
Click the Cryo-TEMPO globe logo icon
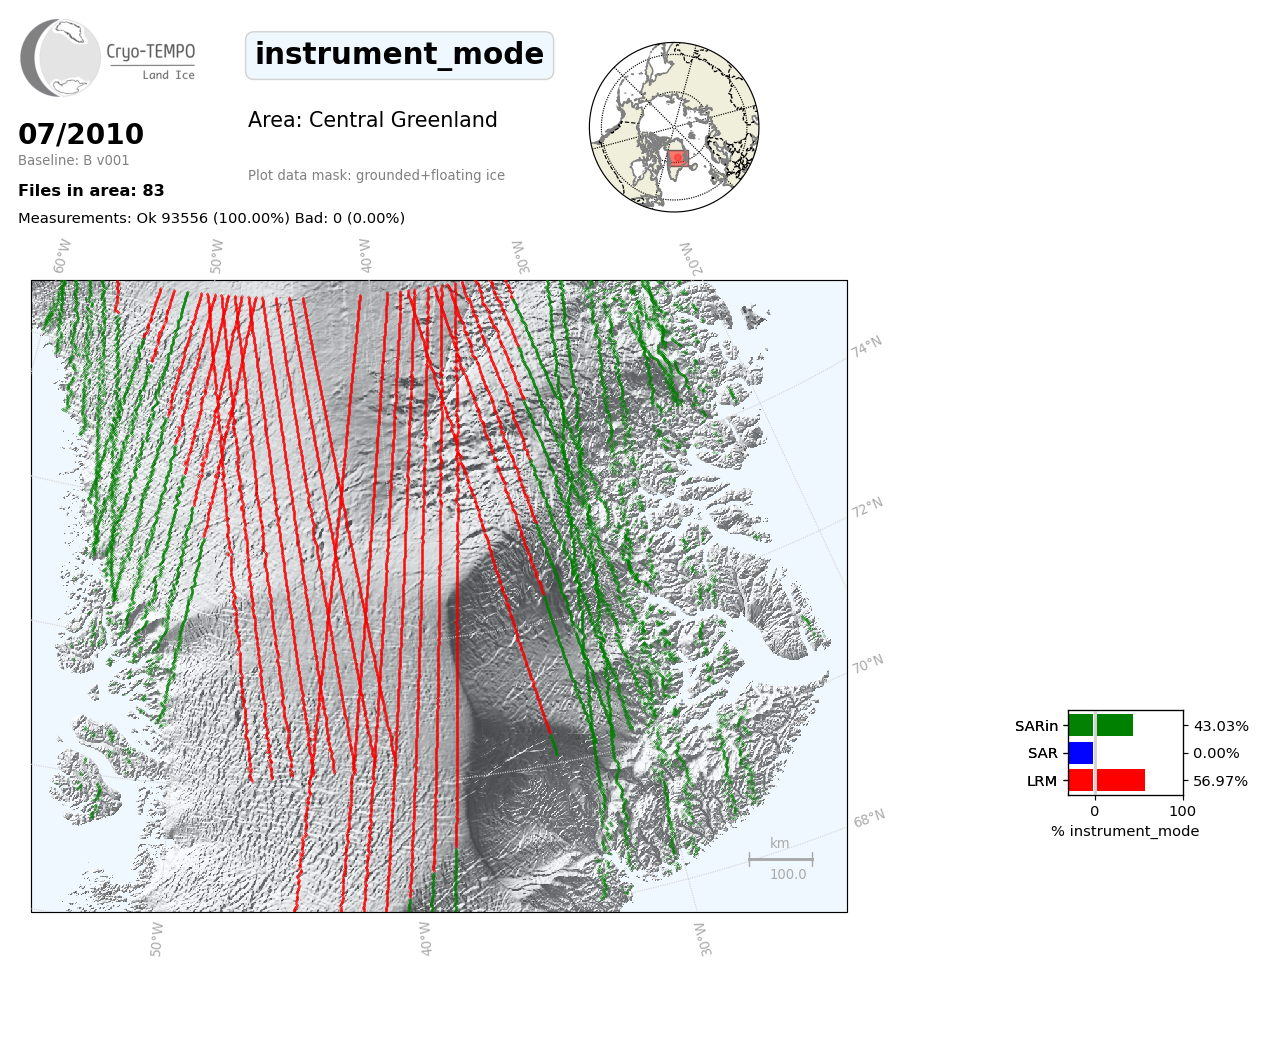point(61,58)
